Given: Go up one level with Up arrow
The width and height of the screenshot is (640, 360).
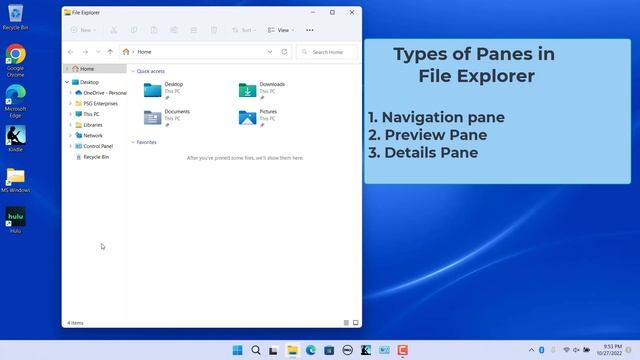Looking at the screenshot, I should click(110, 52).
